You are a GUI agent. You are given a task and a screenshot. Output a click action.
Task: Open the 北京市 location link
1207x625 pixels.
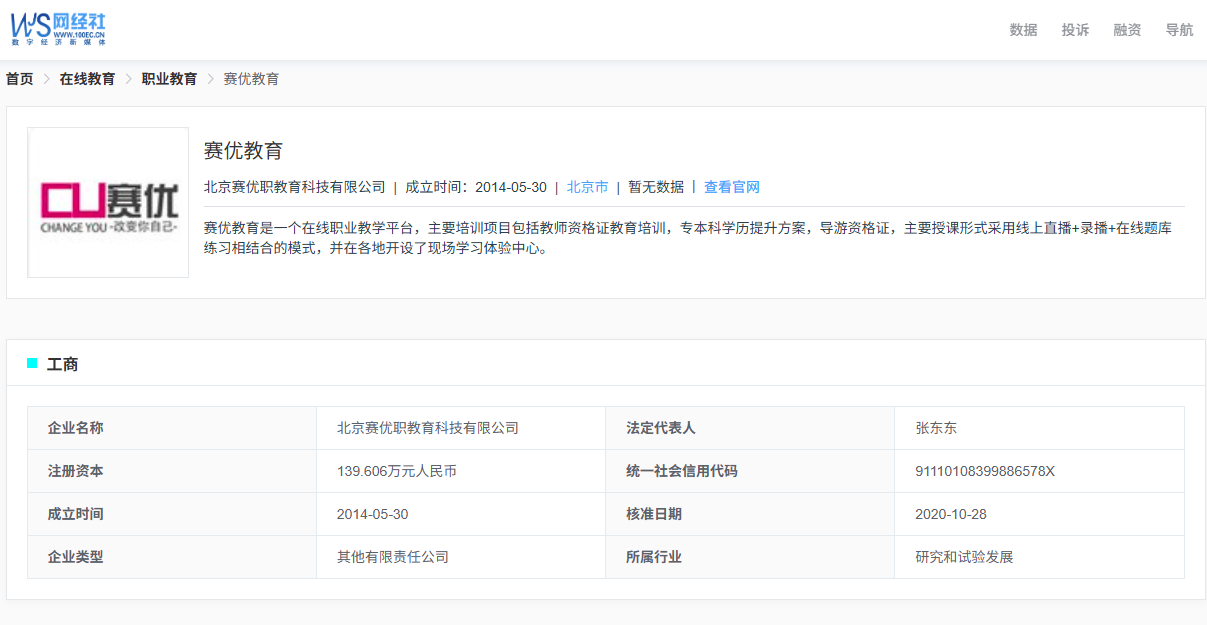click(587, 187)
